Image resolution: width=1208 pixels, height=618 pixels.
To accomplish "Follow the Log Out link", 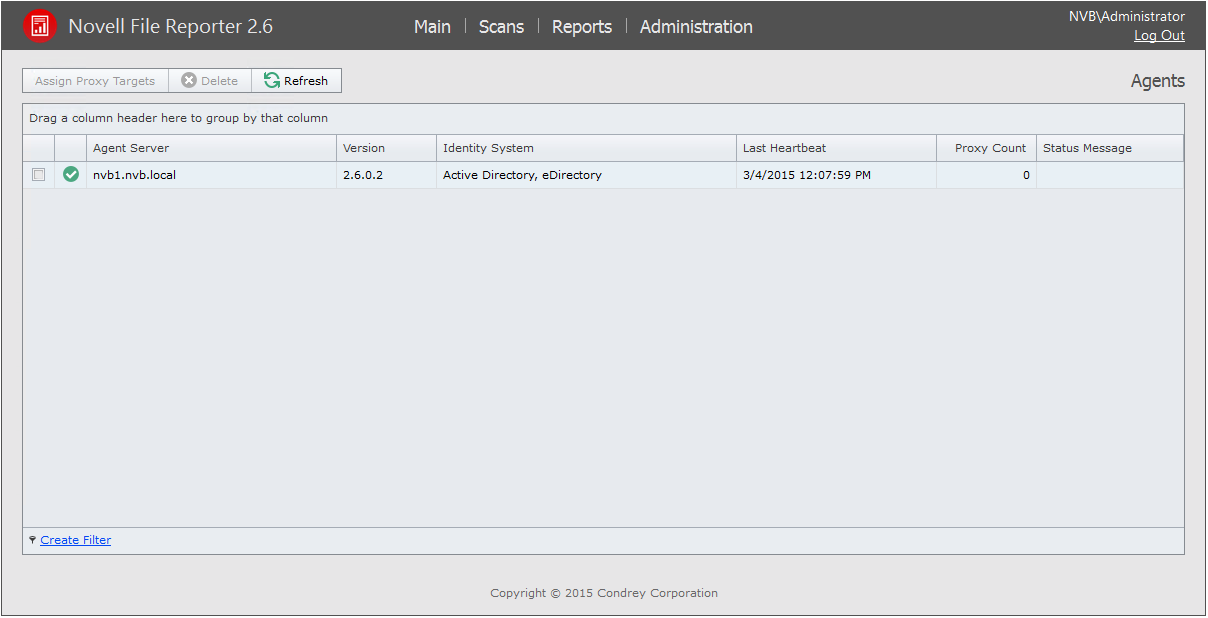I will point(1159,36).
